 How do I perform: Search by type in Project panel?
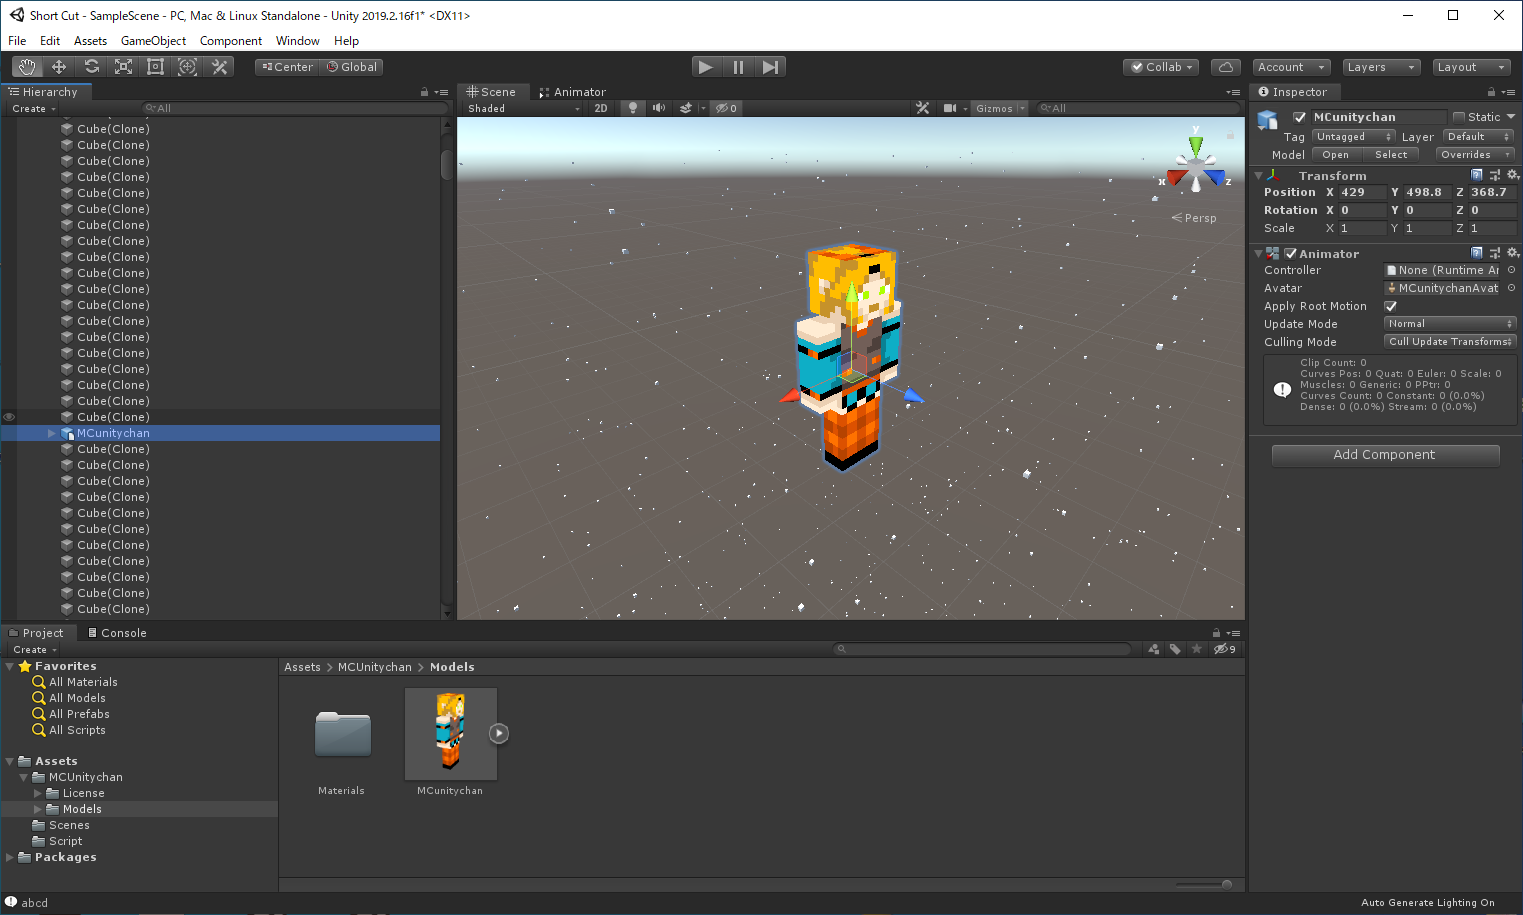pos(1154,649)
